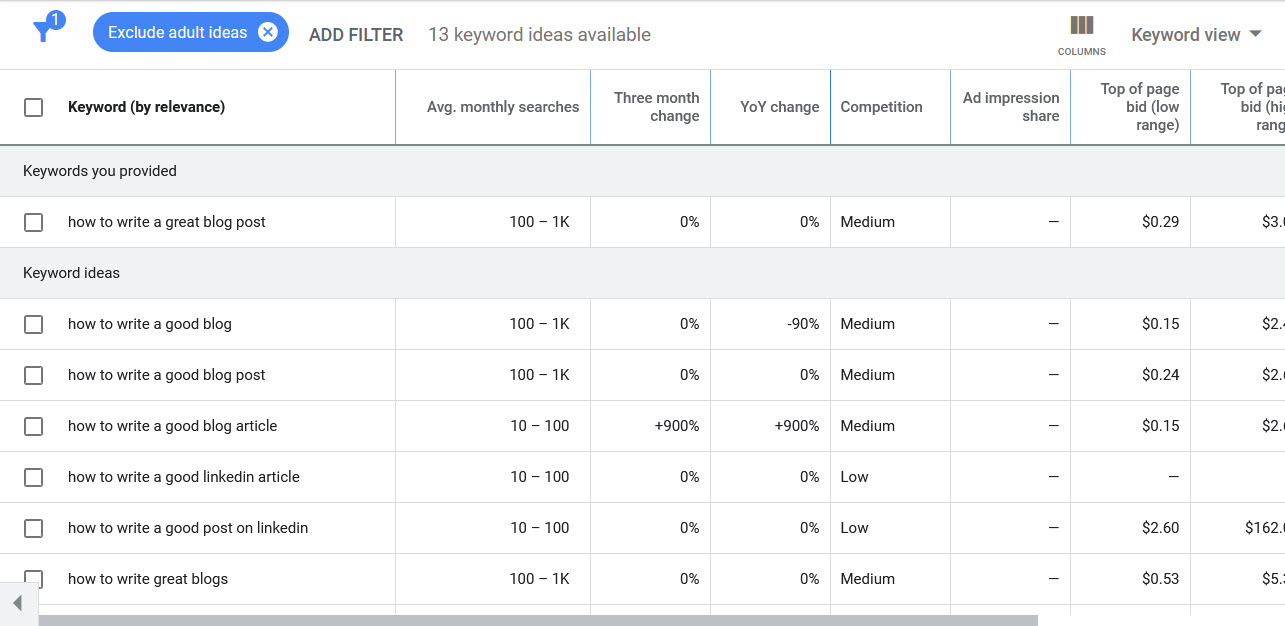The width and height of the screenshot is (1285, 626).
Task: Sort by Ad impression share column
Action: 1010,107
